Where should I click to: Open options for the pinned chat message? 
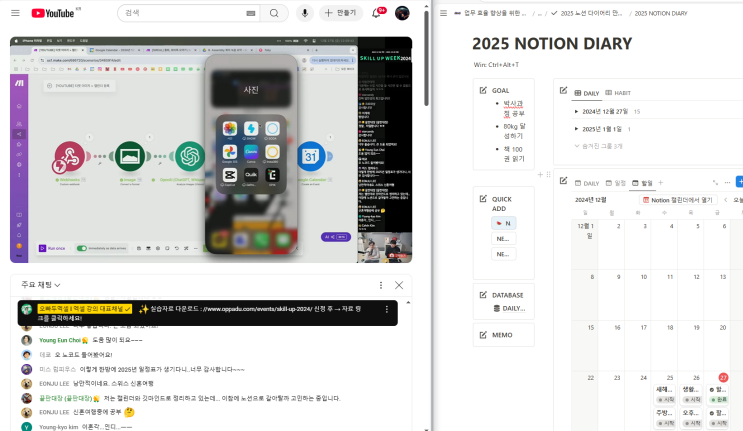pyautogui.click(x=387, y=309)
